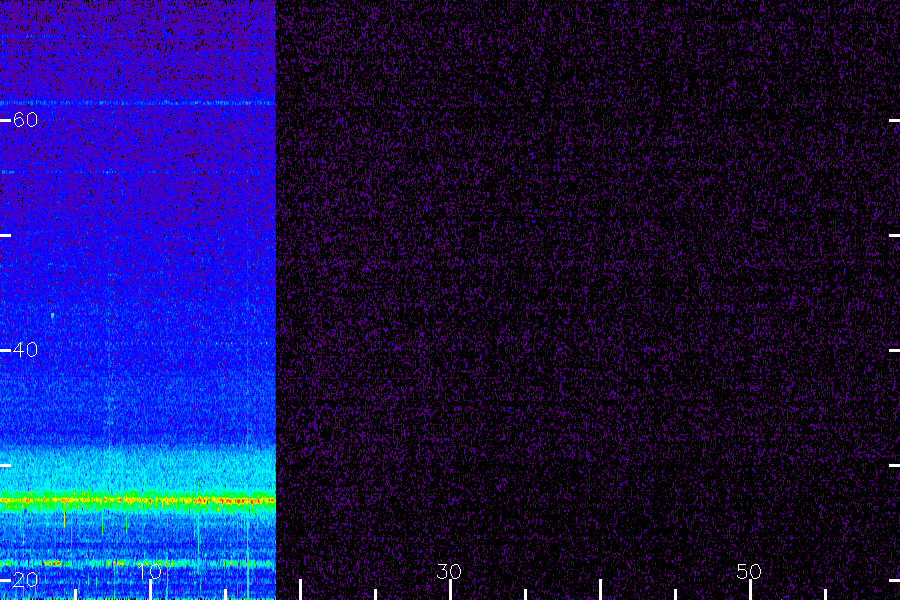Click the "50" horizontal axis label
The height and width of the screenshot is (600, 900).
pos(749,571)
